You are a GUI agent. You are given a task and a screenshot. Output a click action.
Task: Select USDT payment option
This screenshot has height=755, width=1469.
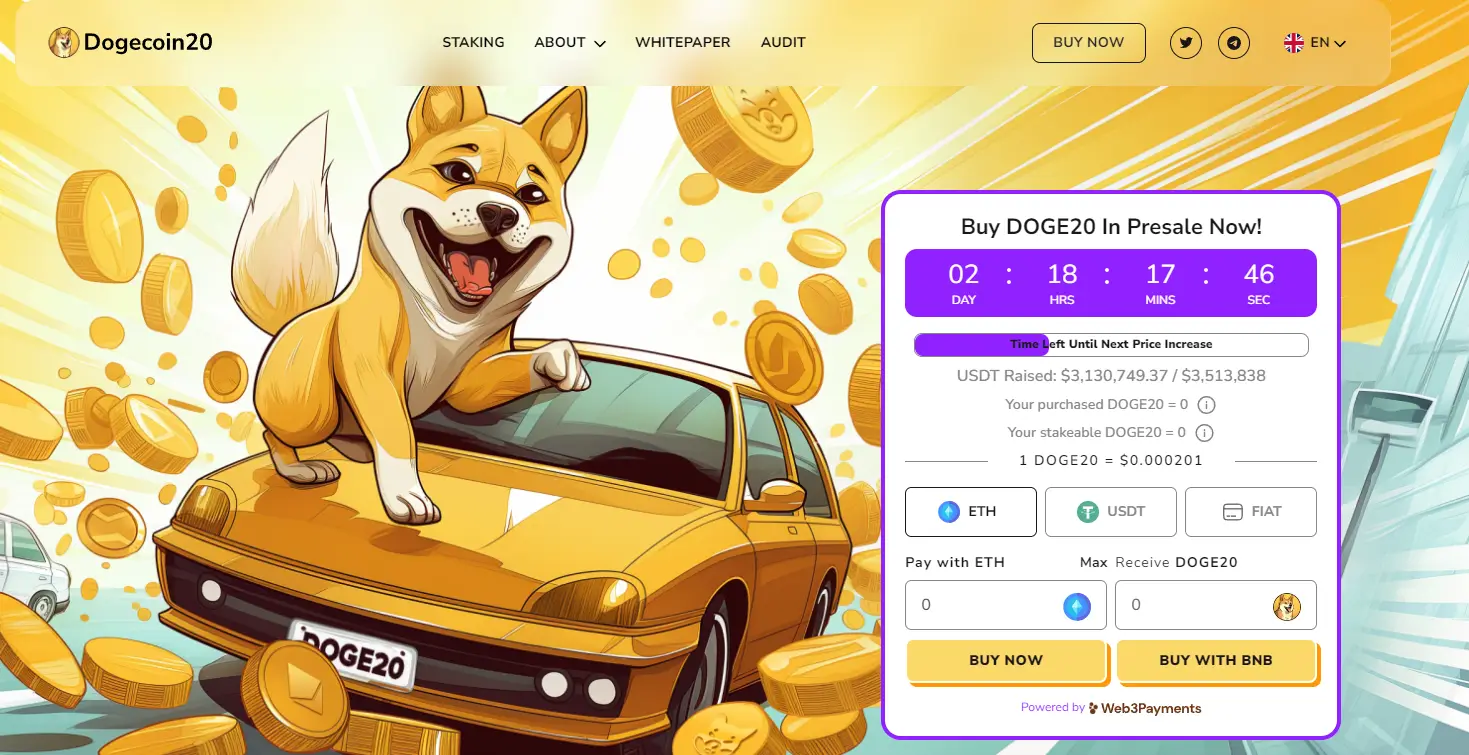pyautogui.click(x=1111, y=511)
